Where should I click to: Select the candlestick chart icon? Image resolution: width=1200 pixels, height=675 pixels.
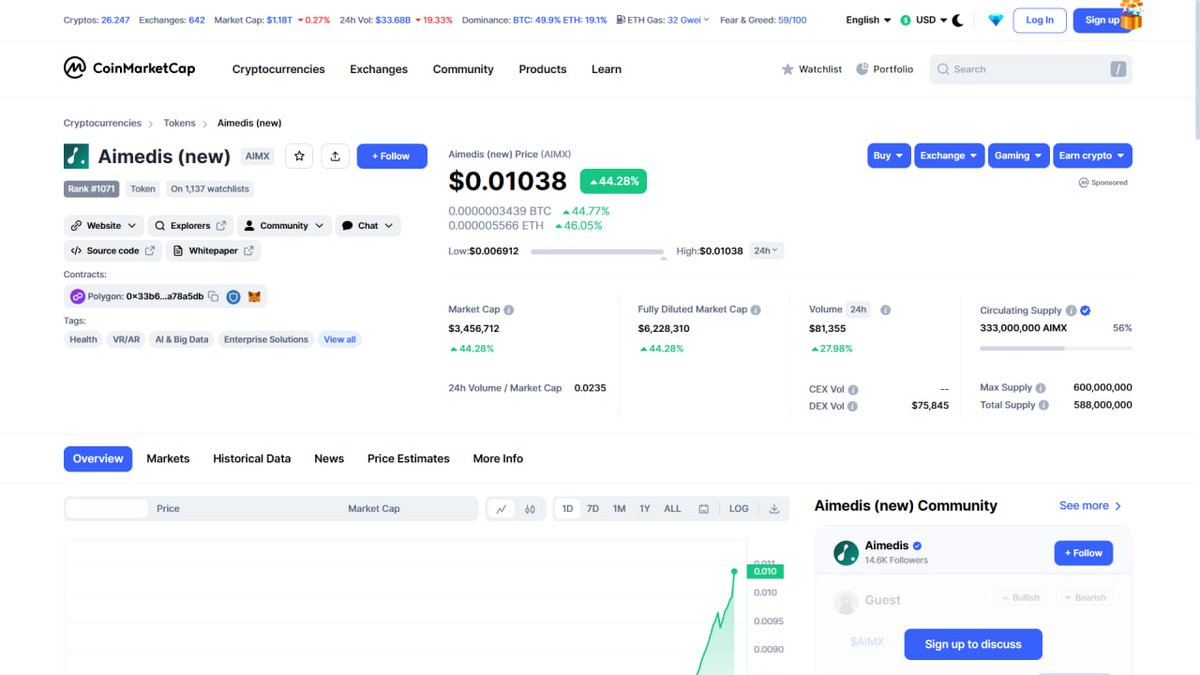click(x=530, y=509)
